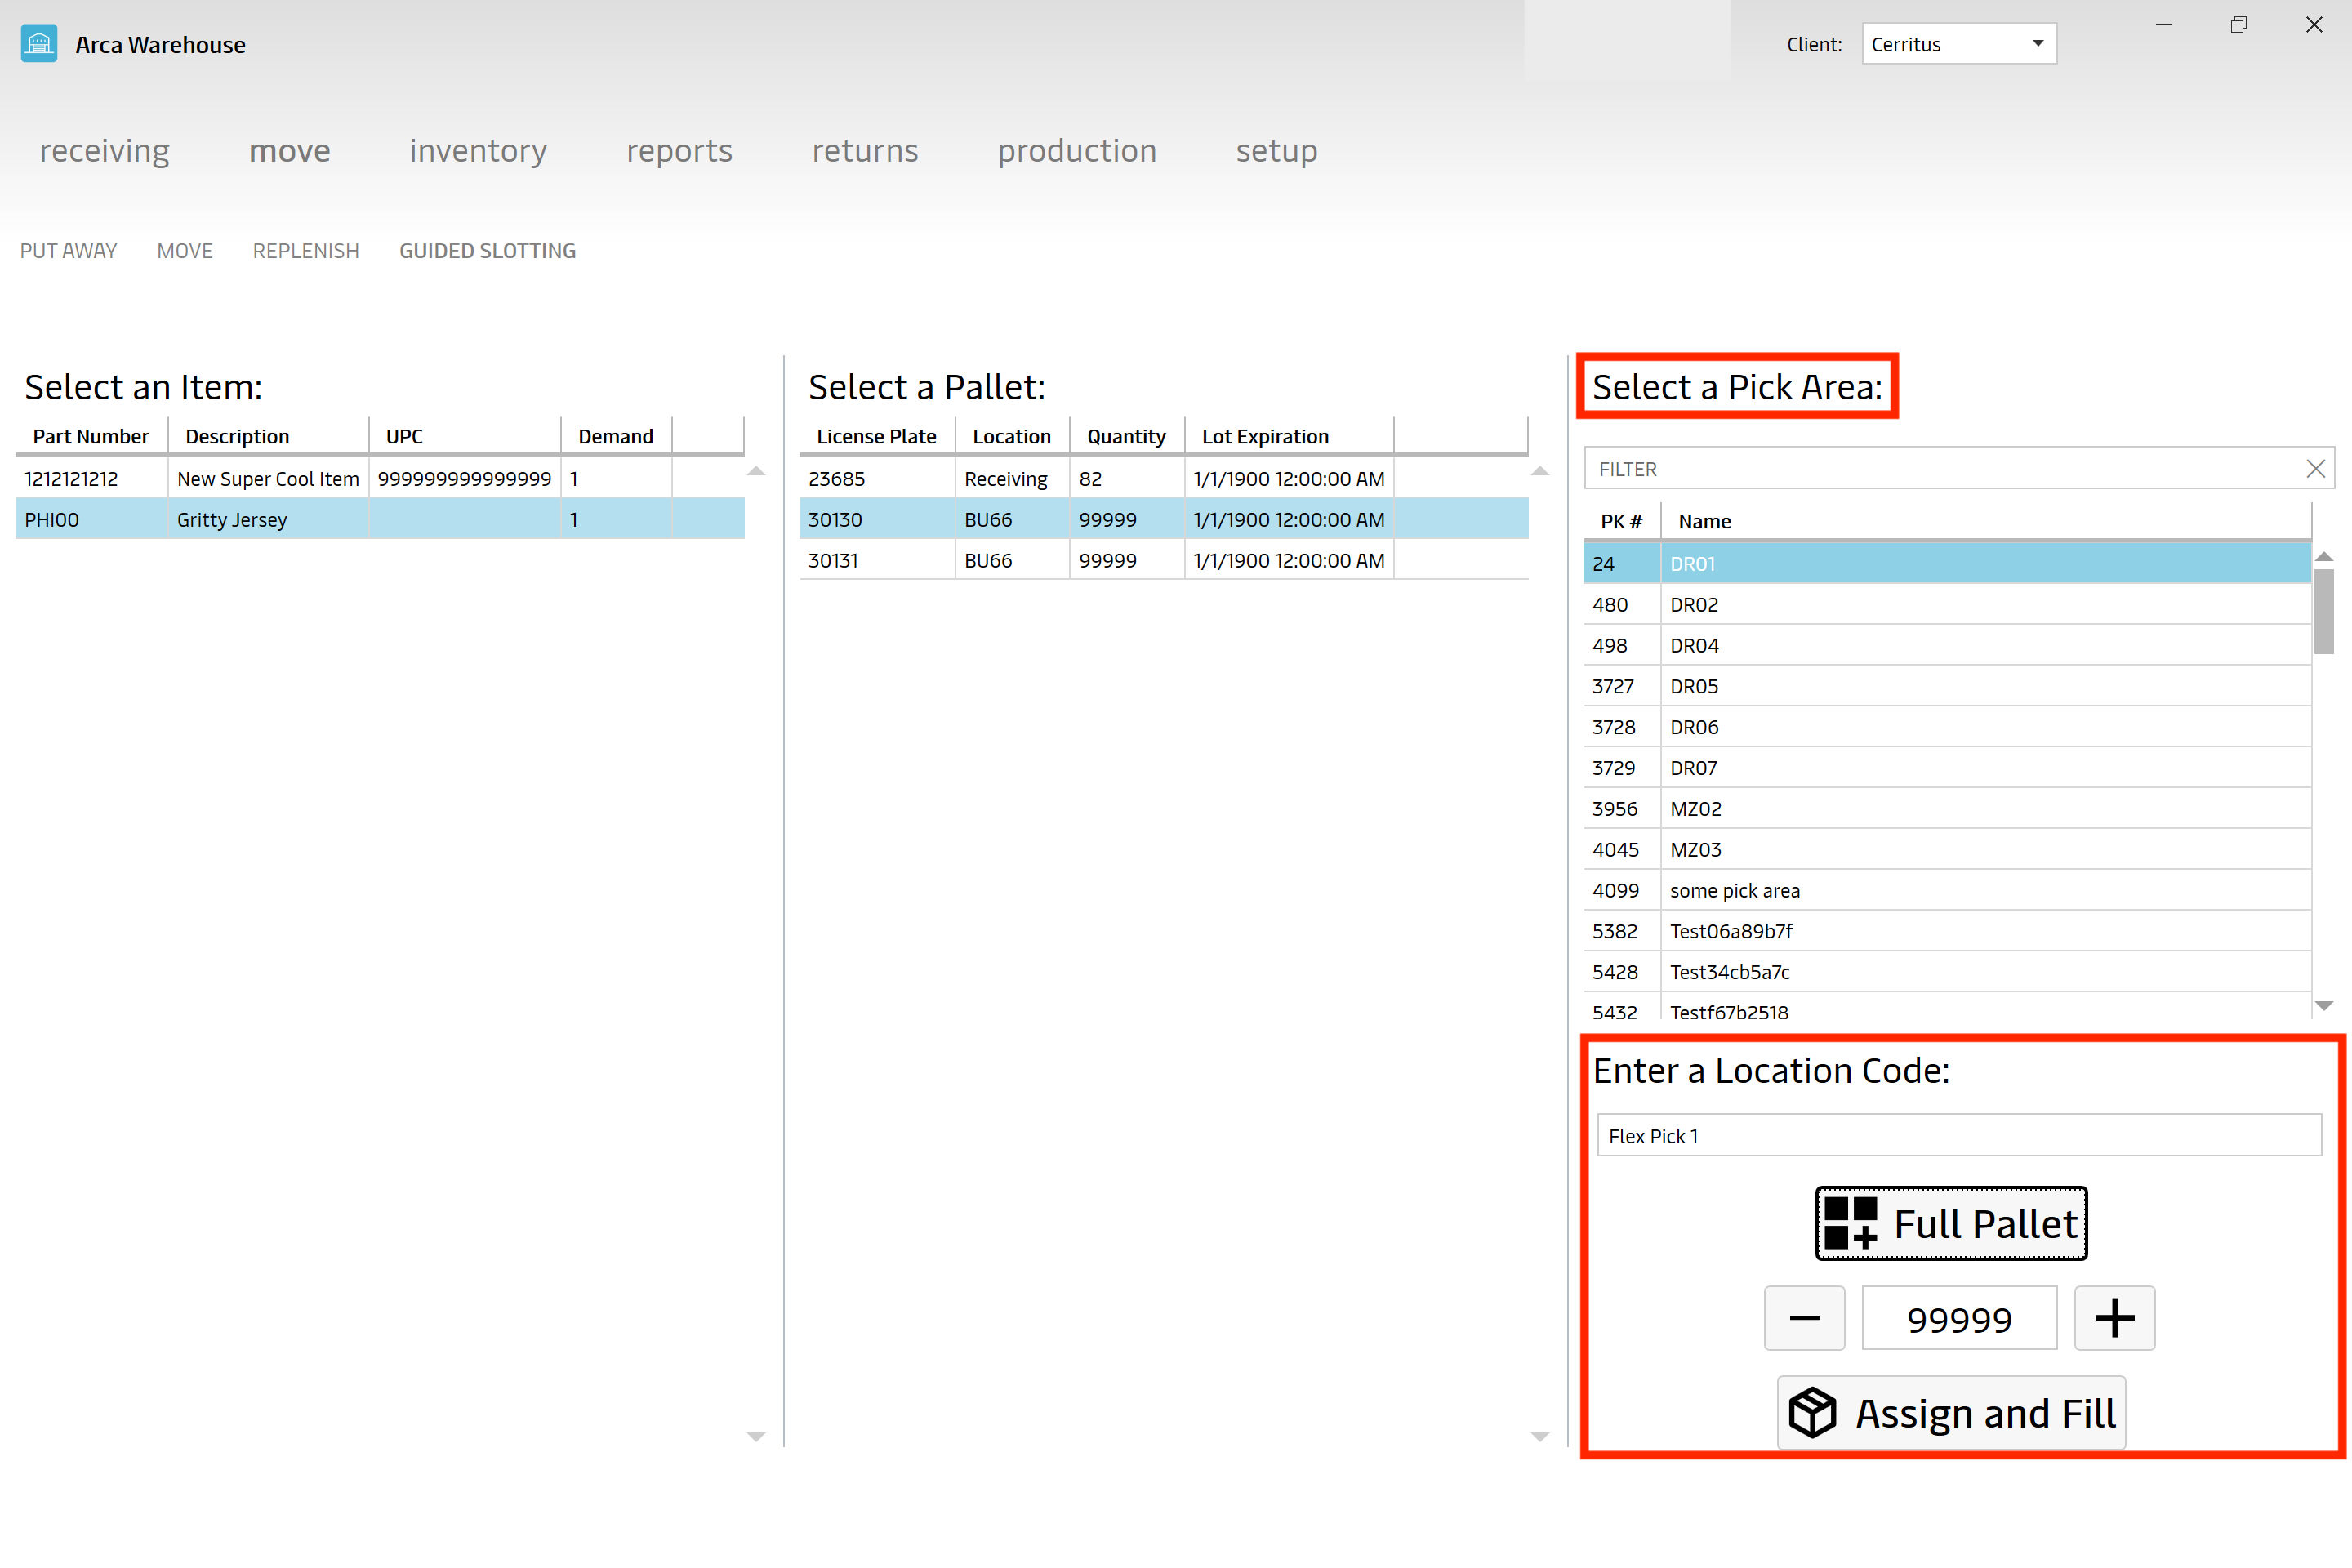
Task: Open the production menu
Action: (x=1077, y=151)
